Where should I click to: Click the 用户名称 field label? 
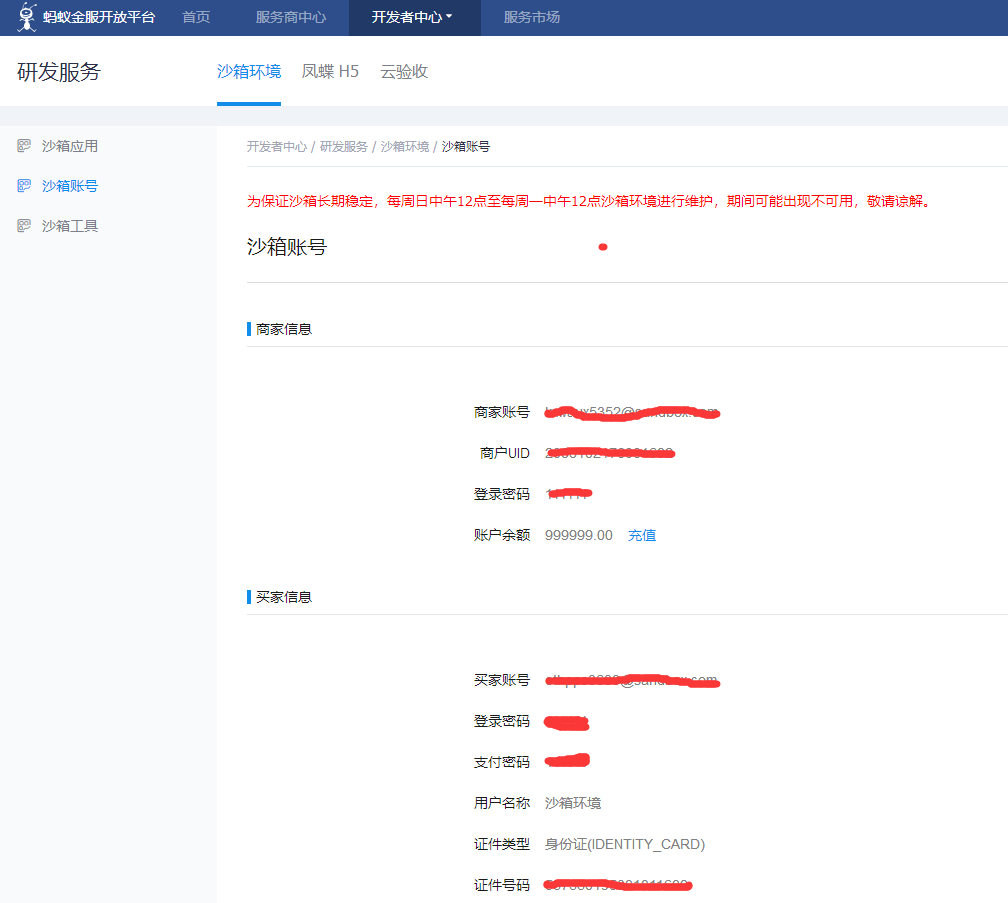coord(502,803)
